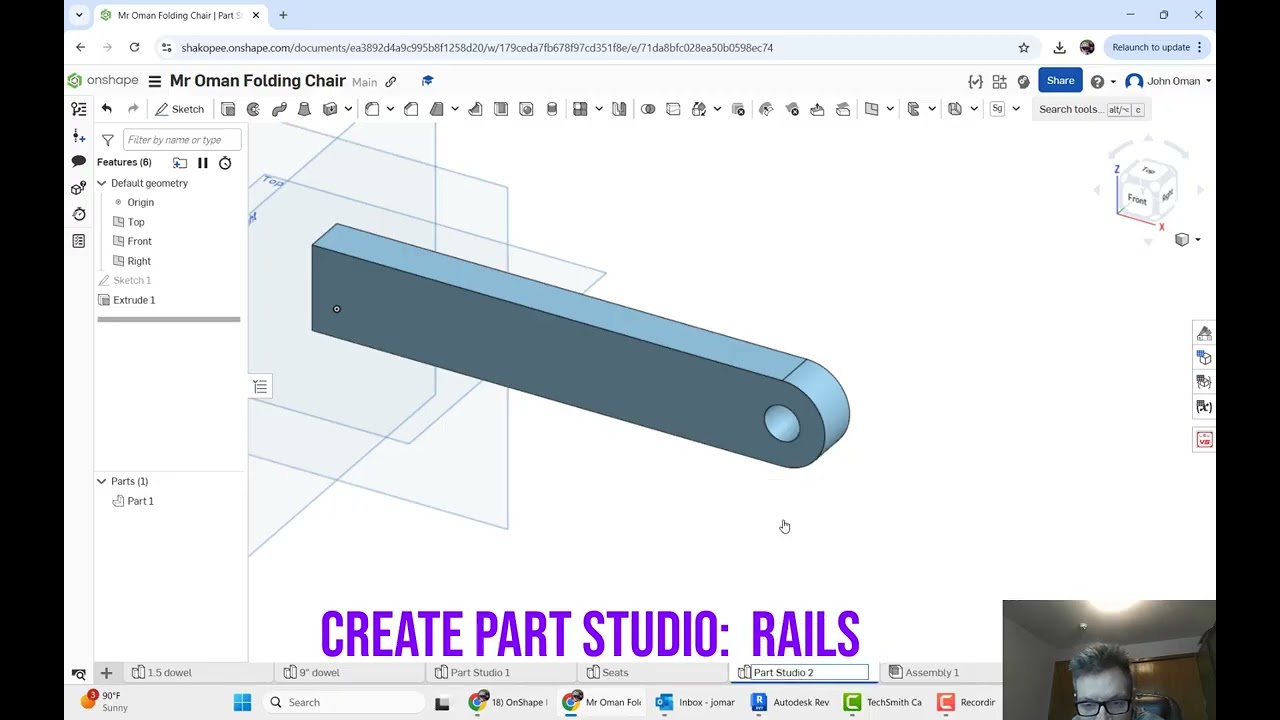Select the Chamfer tool
The image size is (1280, 720).
click(x=411, y=109)
